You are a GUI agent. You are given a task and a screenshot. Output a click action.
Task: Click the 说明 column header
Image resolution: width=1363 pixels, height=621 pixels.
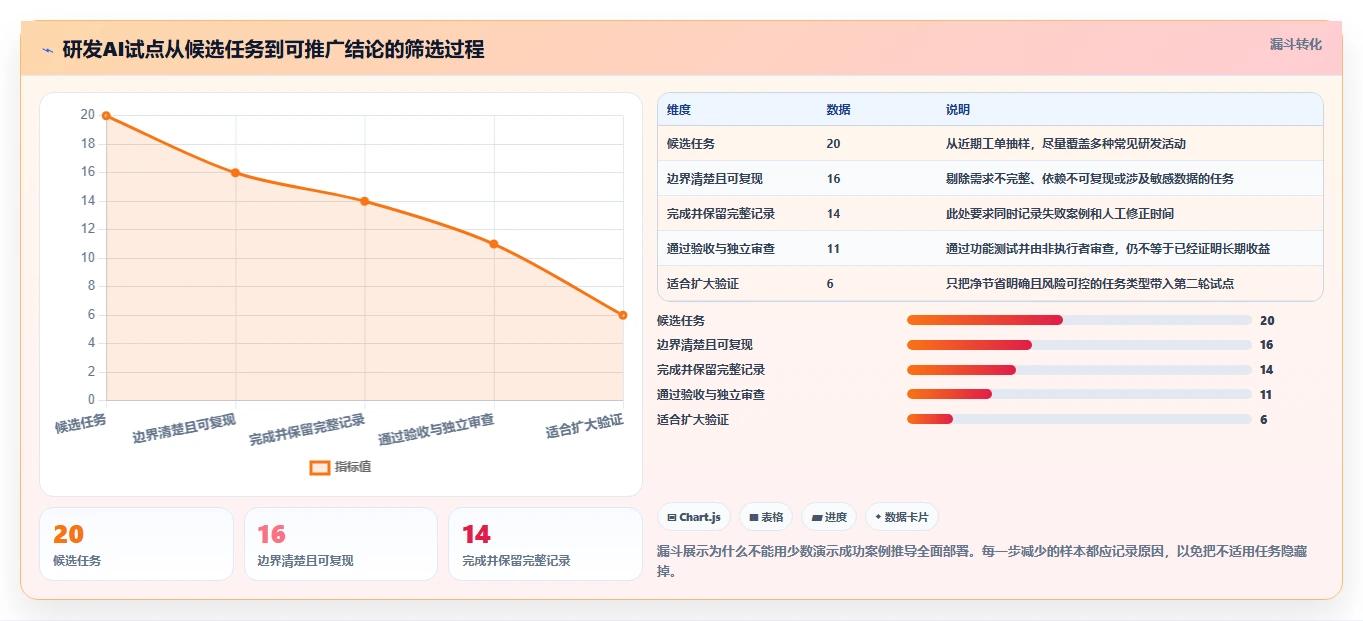tap(958, 110)
